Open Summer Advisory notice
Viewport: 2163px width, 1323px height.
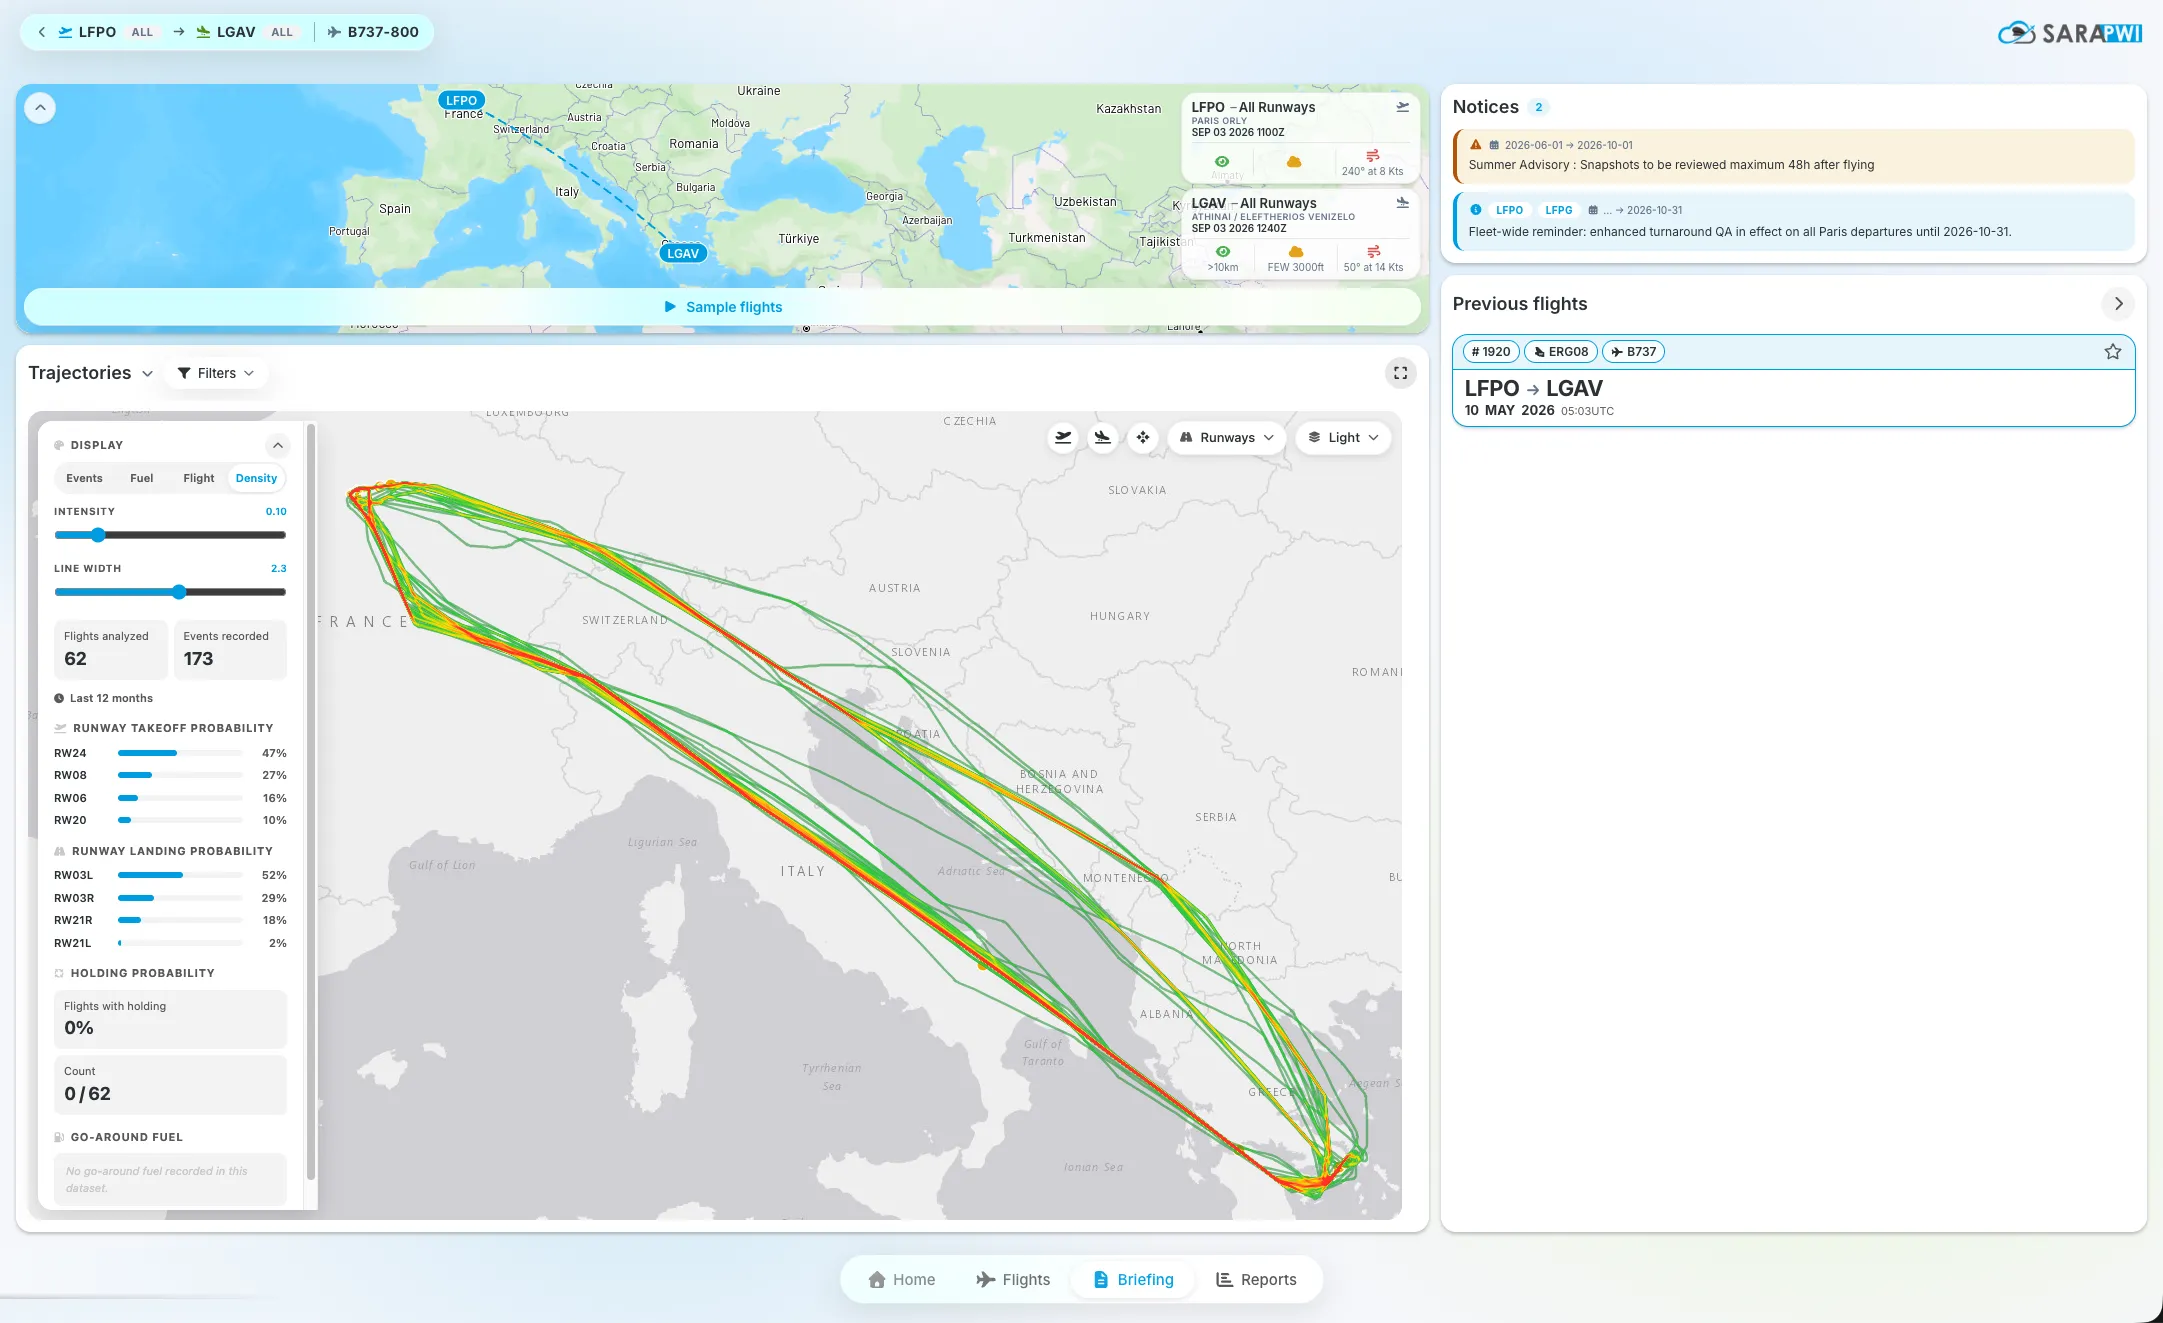tap(1794, 156)
